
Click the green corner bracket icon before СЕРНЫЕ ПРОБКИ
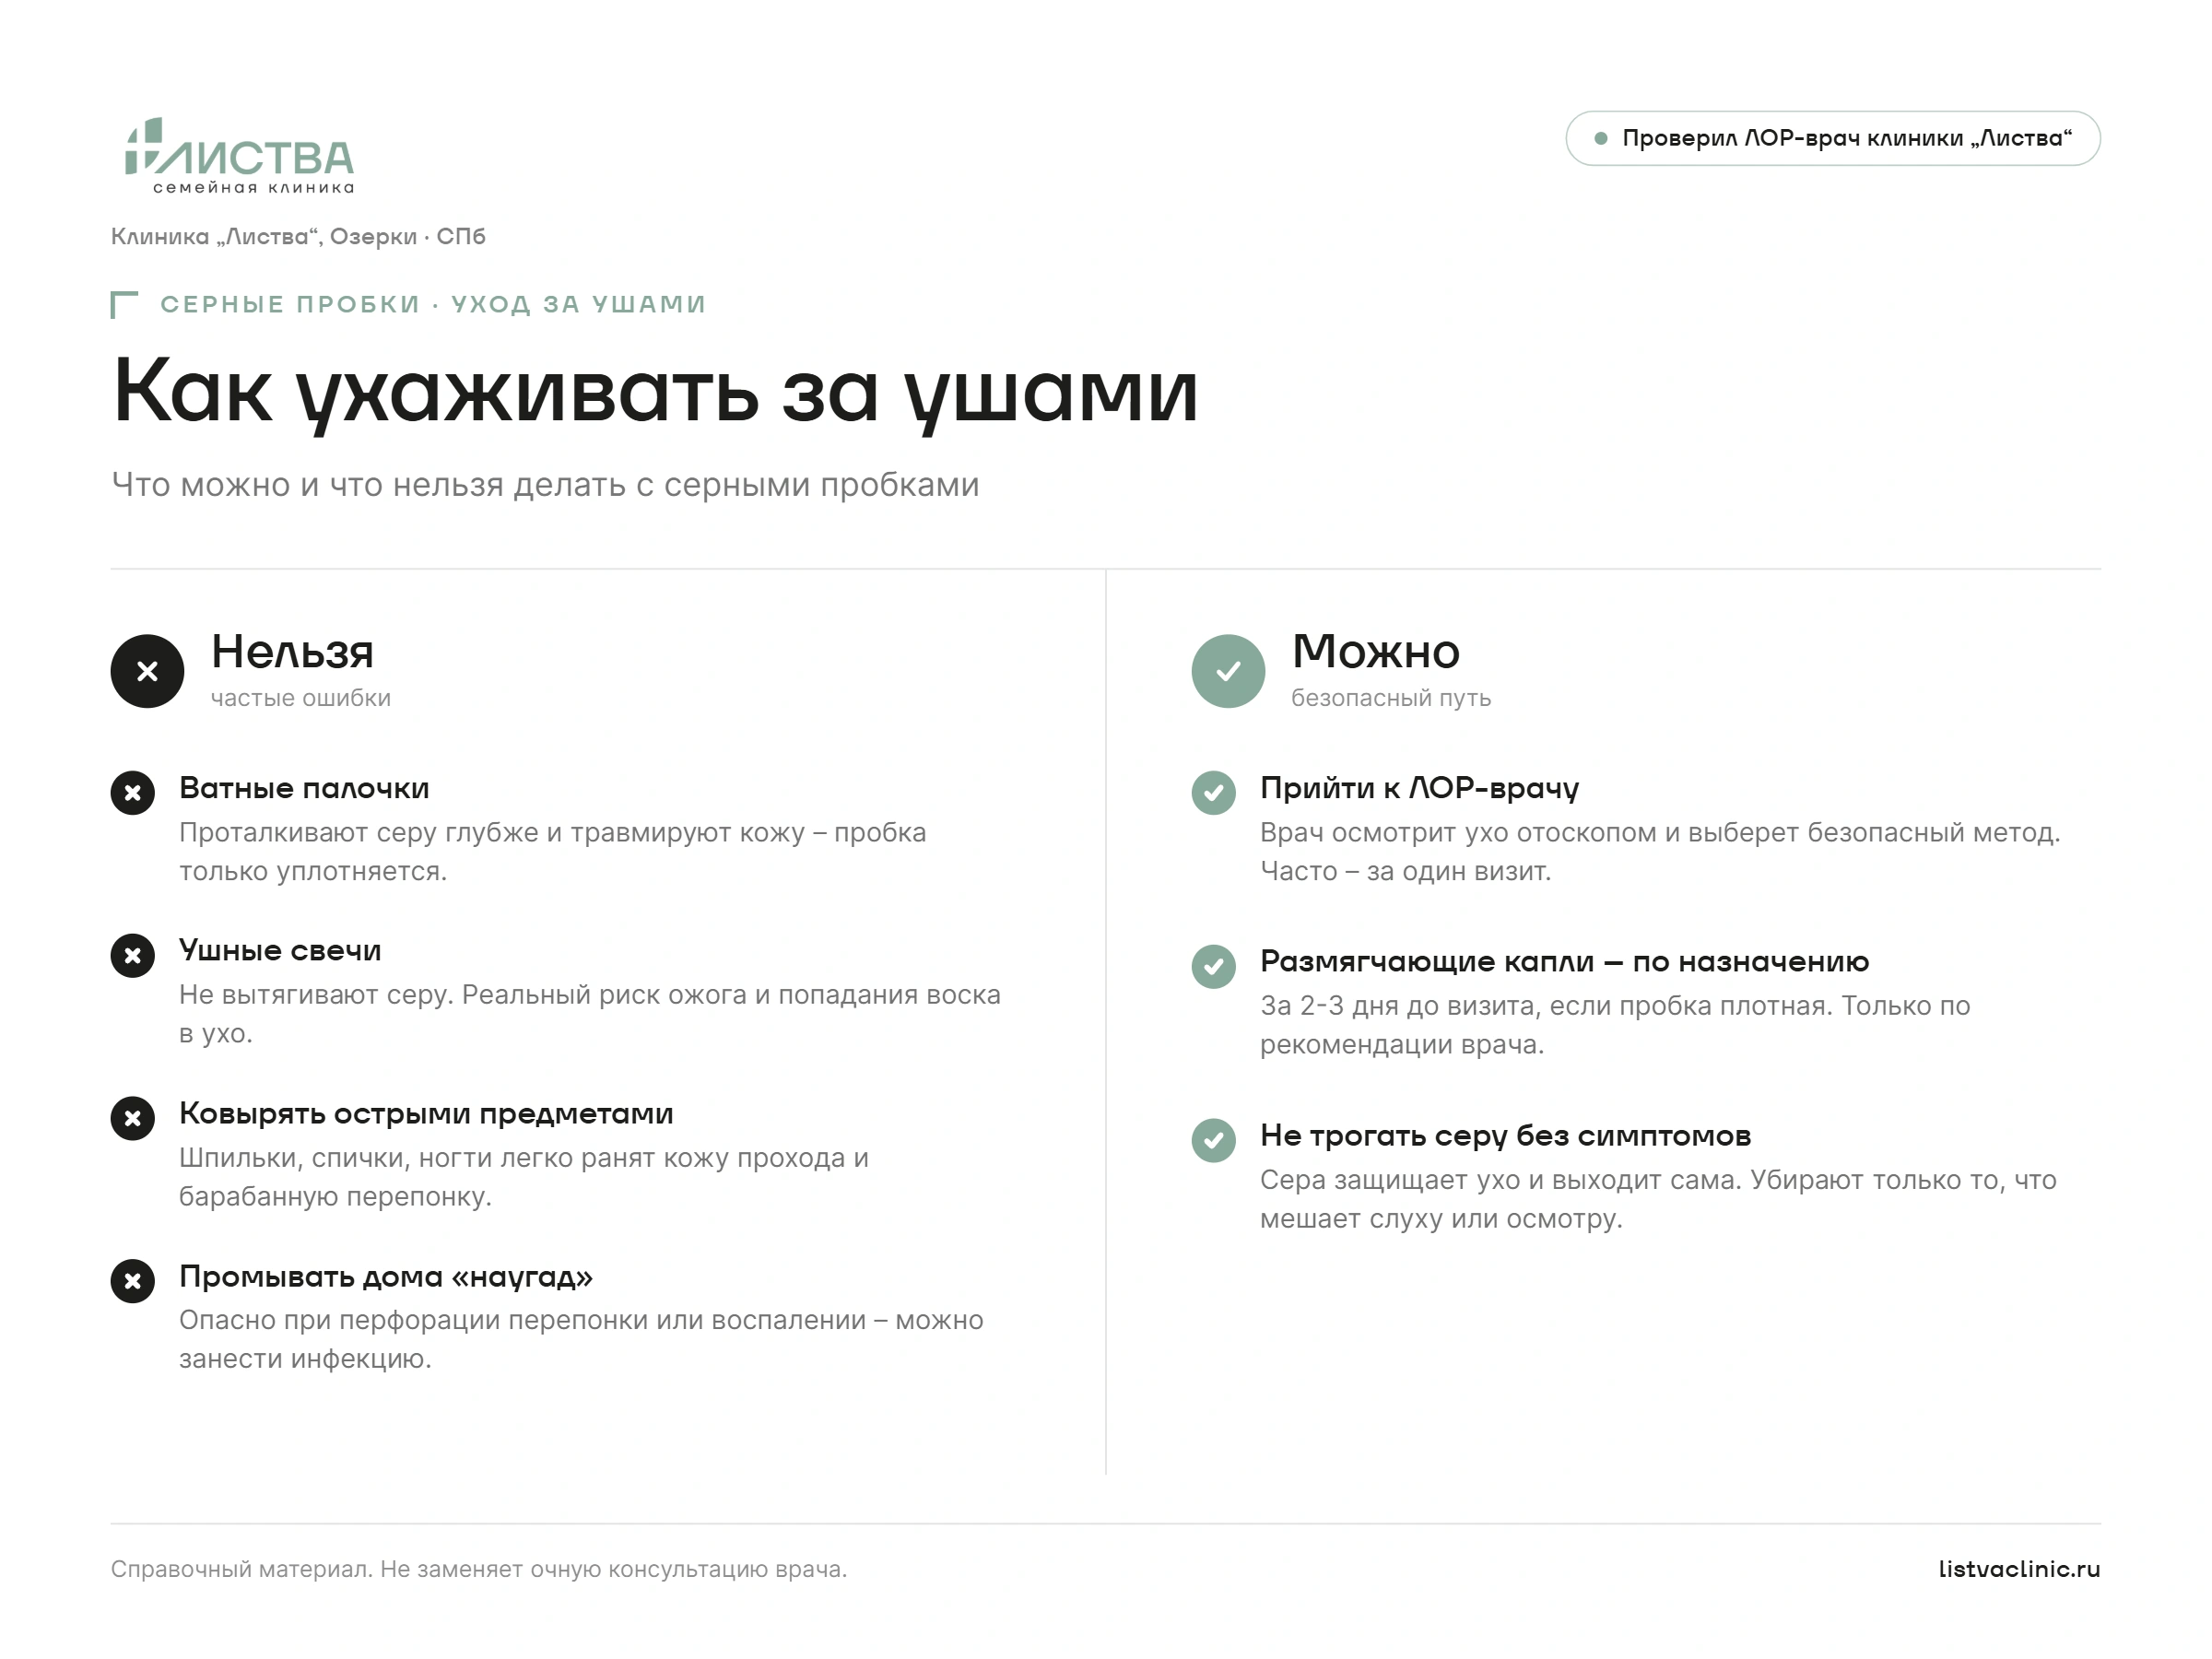point(124,305)
